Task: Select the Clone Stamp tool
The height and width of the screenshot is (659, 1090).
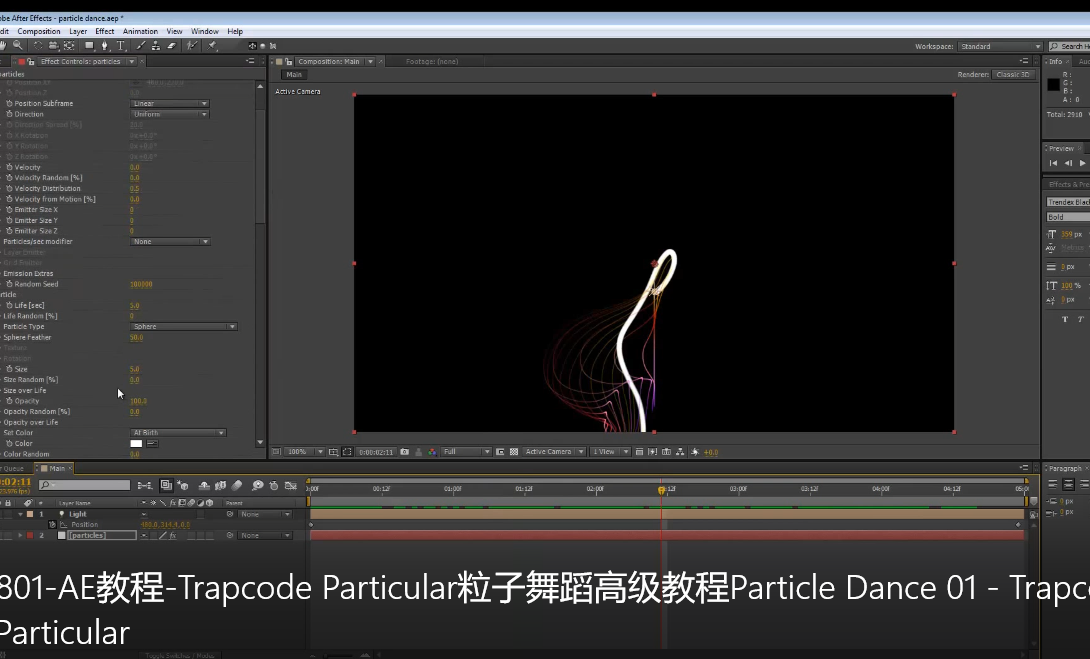Action: (156, 46)
